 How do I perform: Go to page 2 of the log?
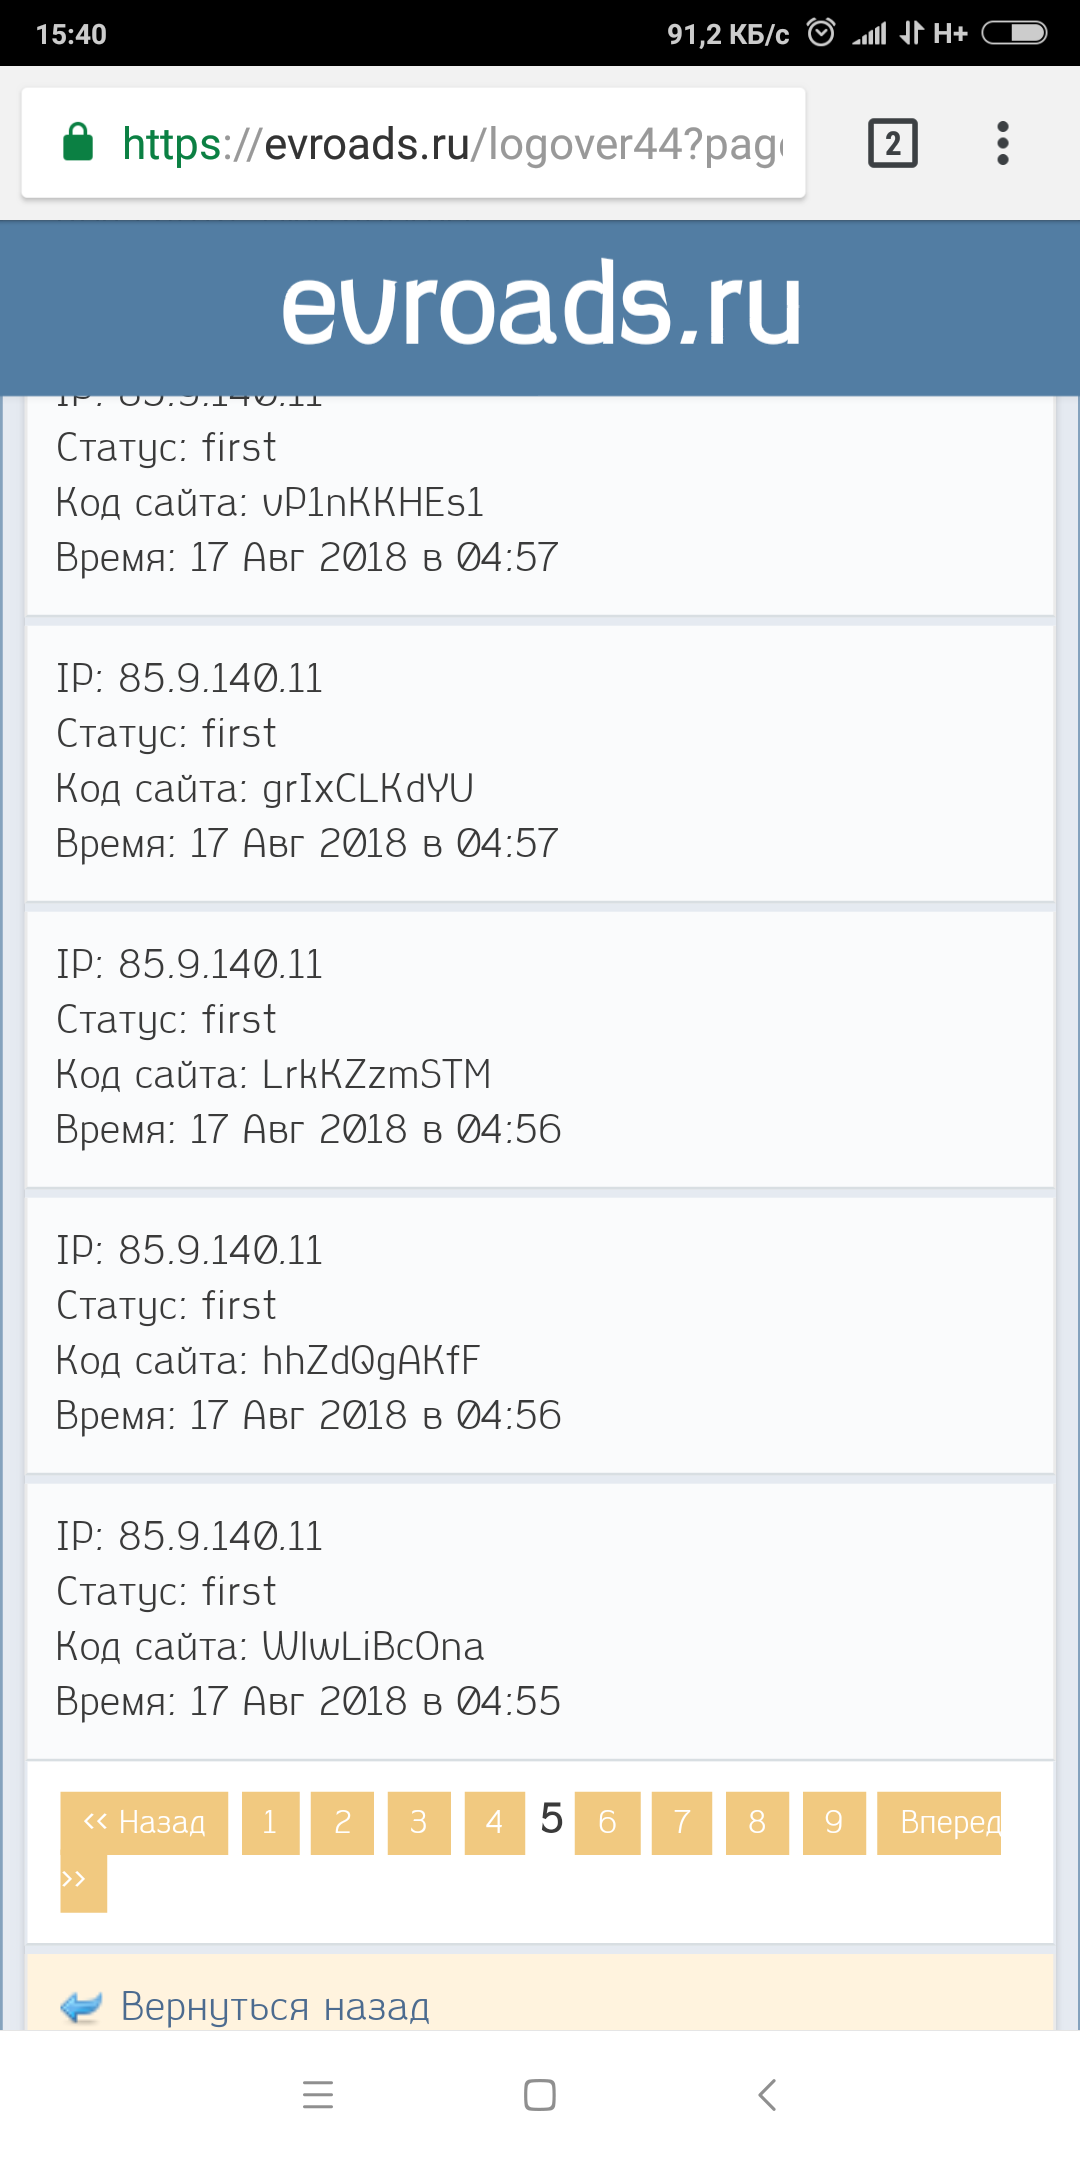click(342, 1822)
